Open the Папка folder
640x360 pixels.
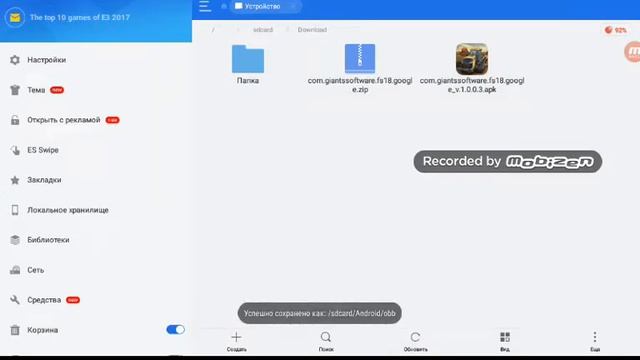248,59
